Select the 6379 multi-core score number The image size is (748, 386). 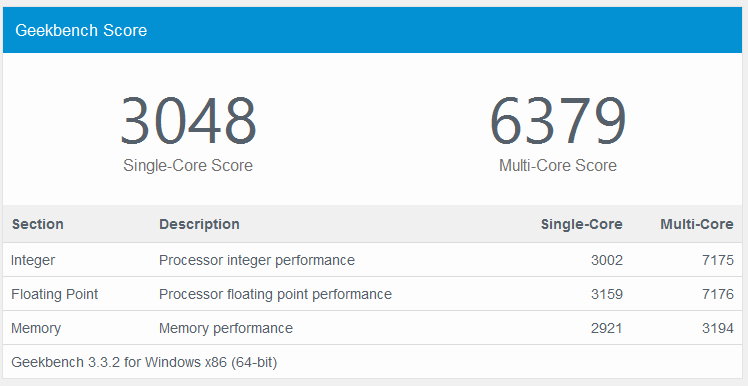[x=558, y=121]
